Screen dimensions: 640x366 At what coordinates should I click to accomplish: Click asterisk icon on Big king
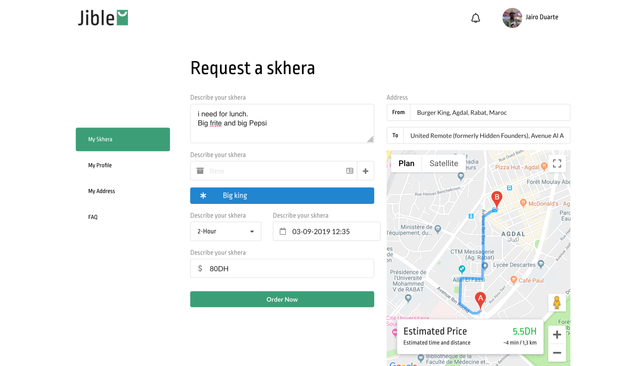coord(203,195)
